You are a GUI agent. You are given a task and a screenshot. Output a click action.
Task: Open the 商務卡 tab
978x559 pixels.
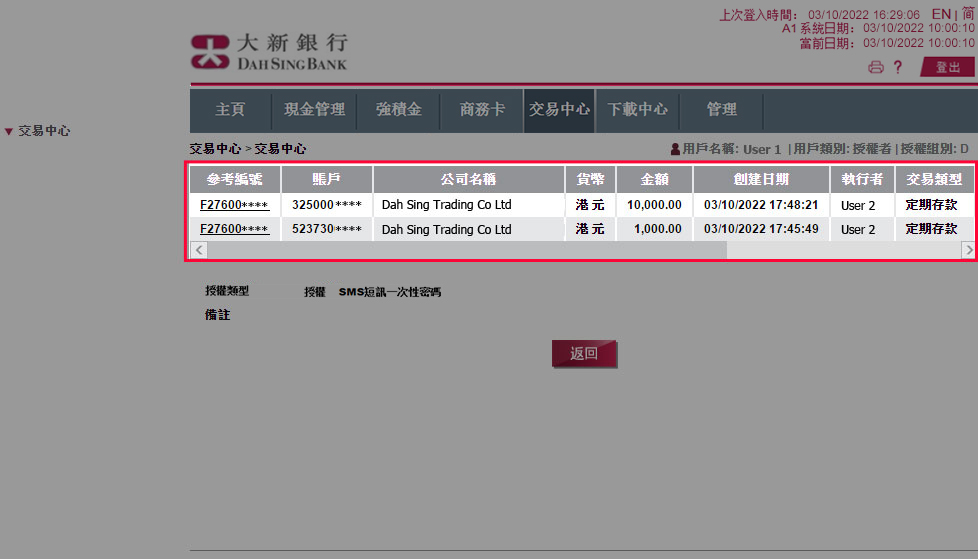click(x=482, y=110)
